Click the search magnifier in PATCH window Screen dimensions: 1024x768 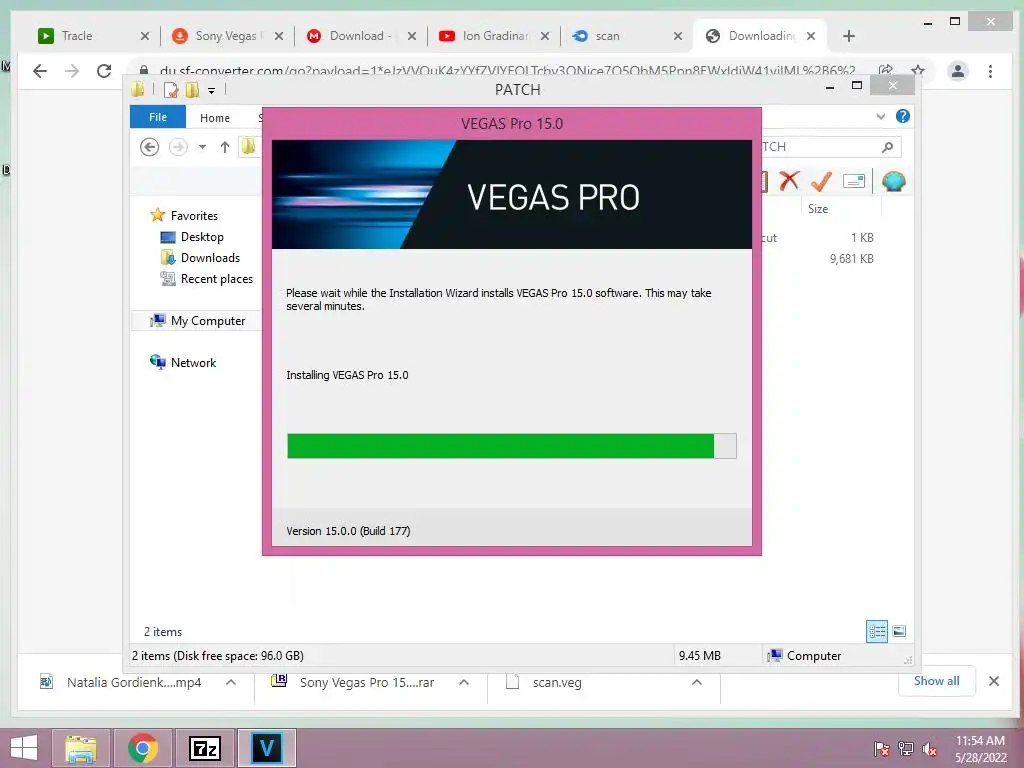click(x=887, y=147)
